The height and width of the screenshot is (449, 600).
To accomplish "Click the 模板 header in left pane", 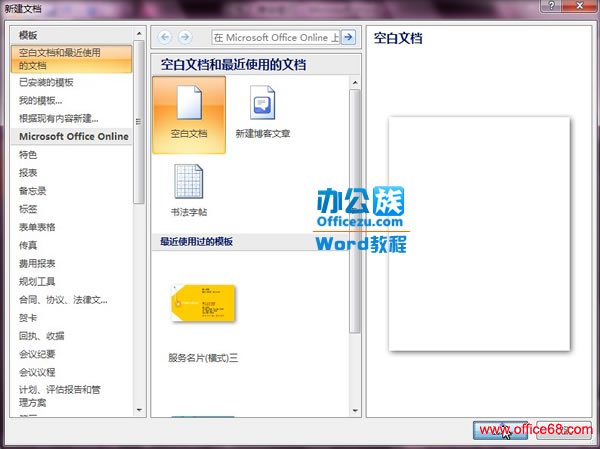I will click(28, 35).
